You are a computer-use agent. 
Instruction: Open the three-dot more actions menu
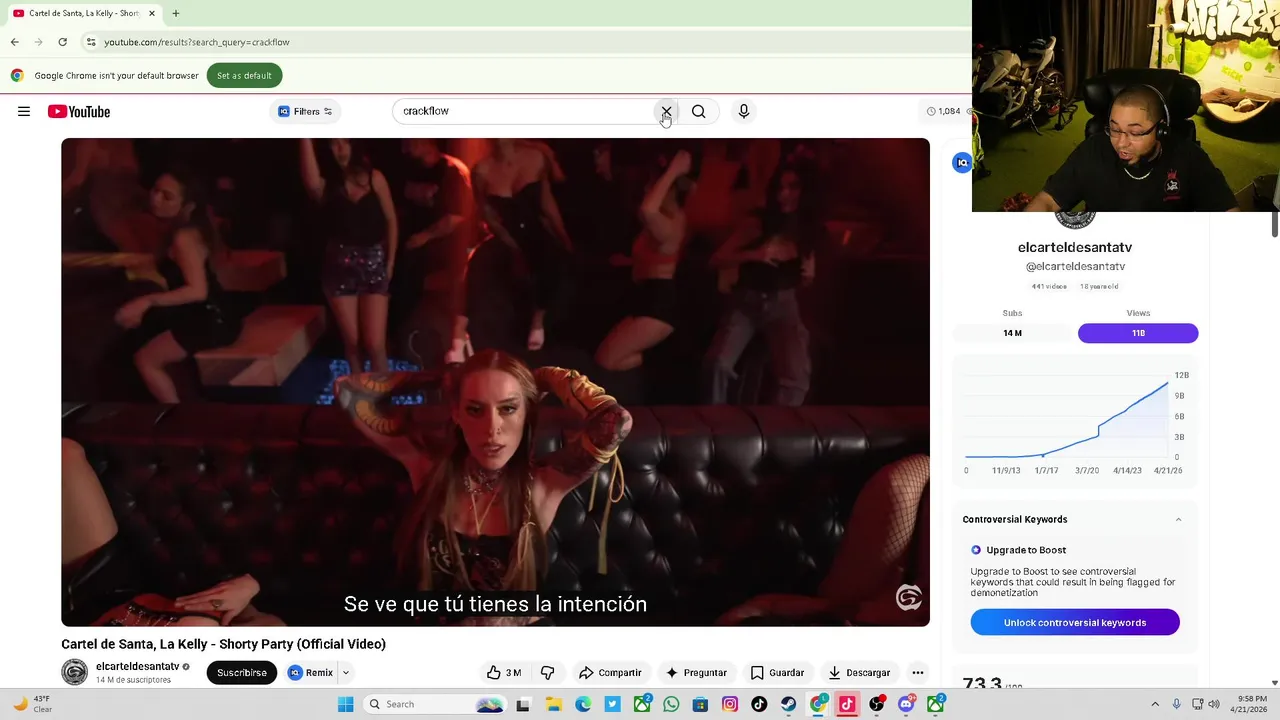point(917,673)
